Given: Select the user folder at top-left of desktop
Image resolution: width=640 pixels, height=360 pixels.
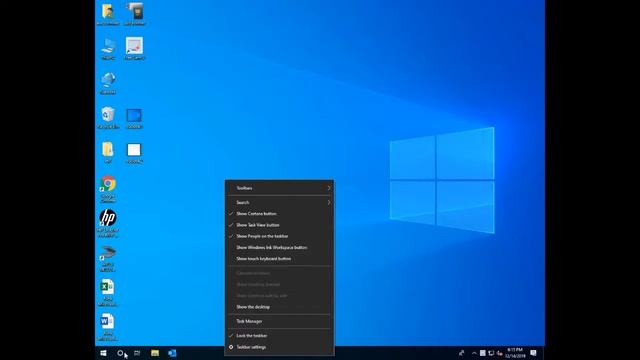Looking at the screenshot, I should tap(108, 14).
